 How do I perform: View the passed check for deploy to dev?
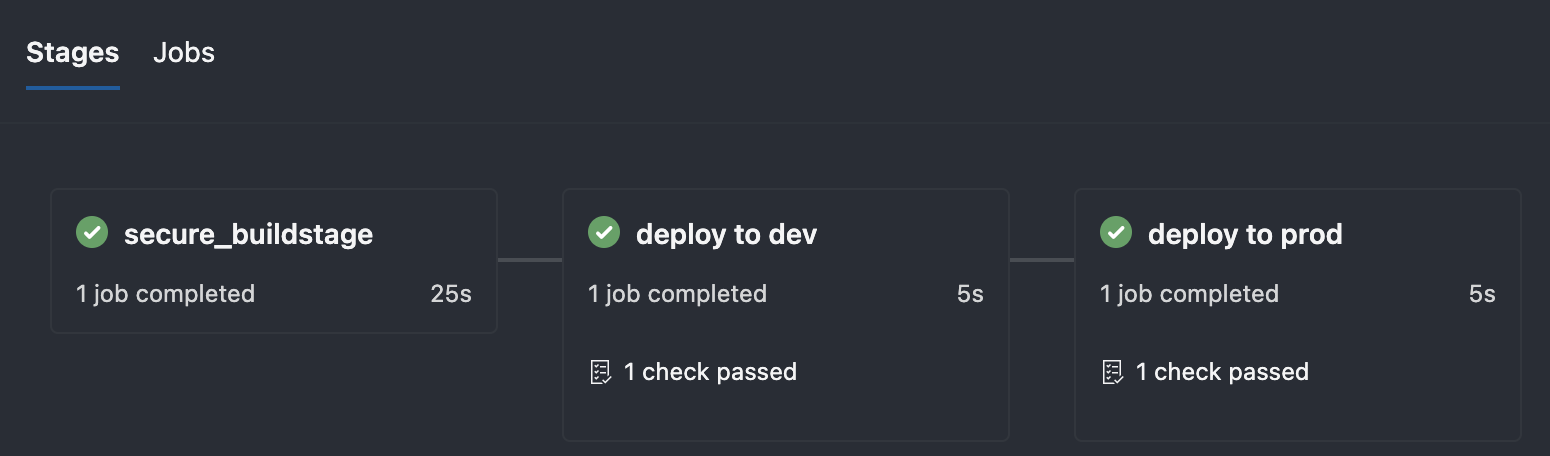[710, 372]
